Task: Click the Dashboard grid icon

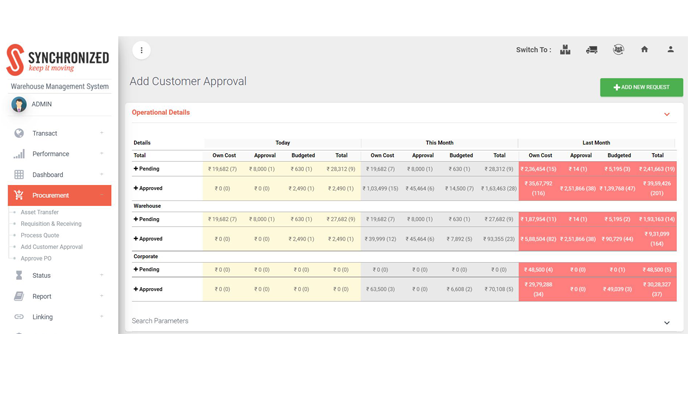Action: [19, 175]
